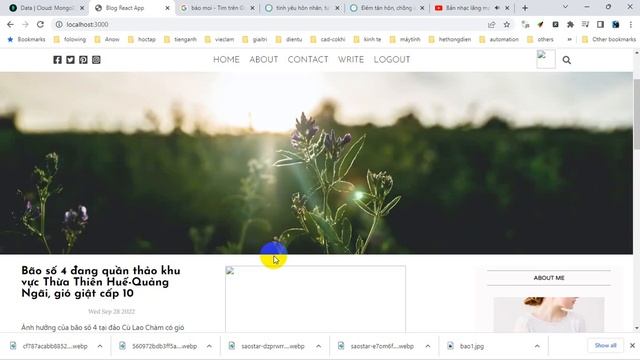Expand options for saostar-dzprwrr download
The width and height of the screenshot is (640, 360).
pos(318,346)
